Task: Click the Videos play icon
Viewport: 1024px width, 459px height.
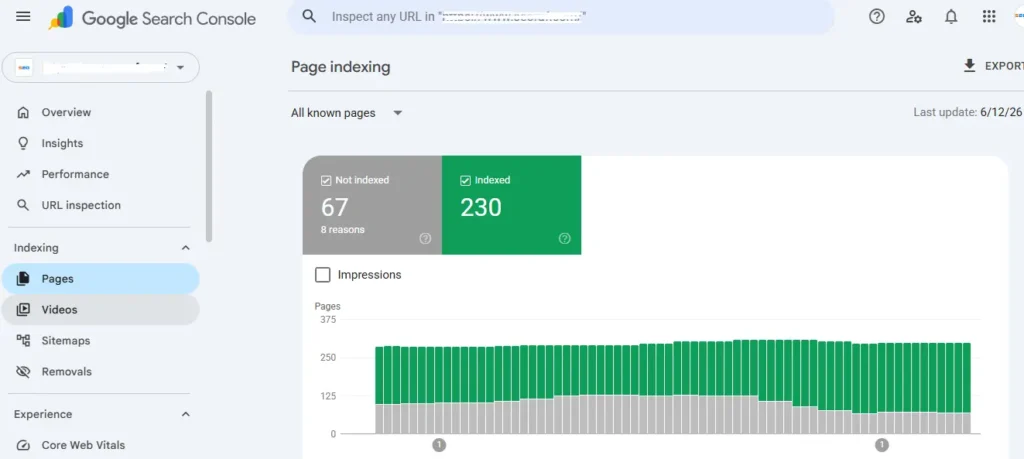Action: [x=23, y=309]
